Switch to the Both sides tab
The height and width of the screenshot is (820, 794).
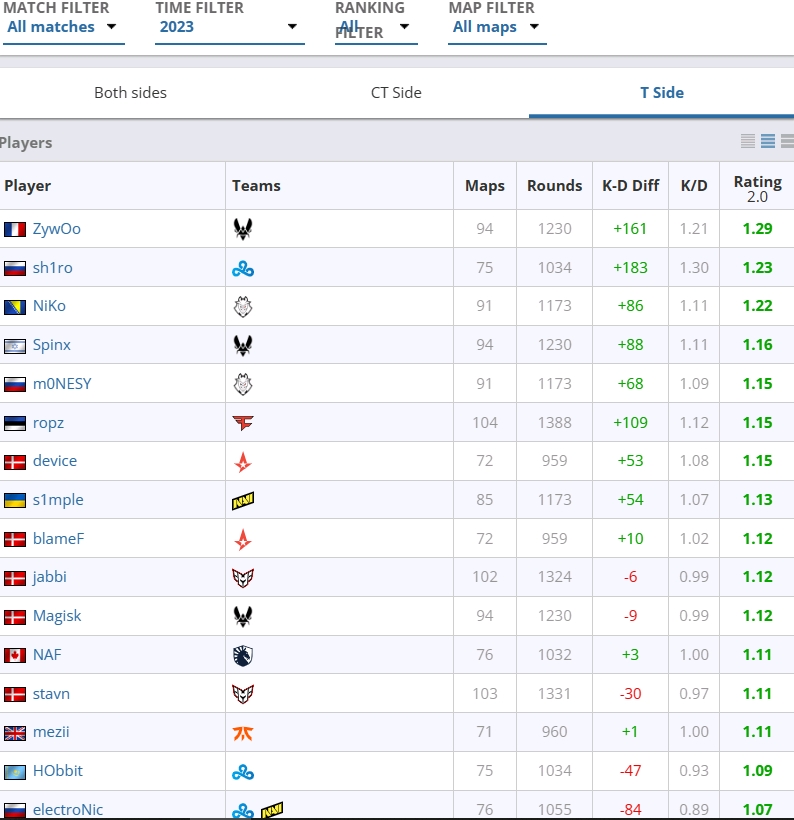coord(131,93)
